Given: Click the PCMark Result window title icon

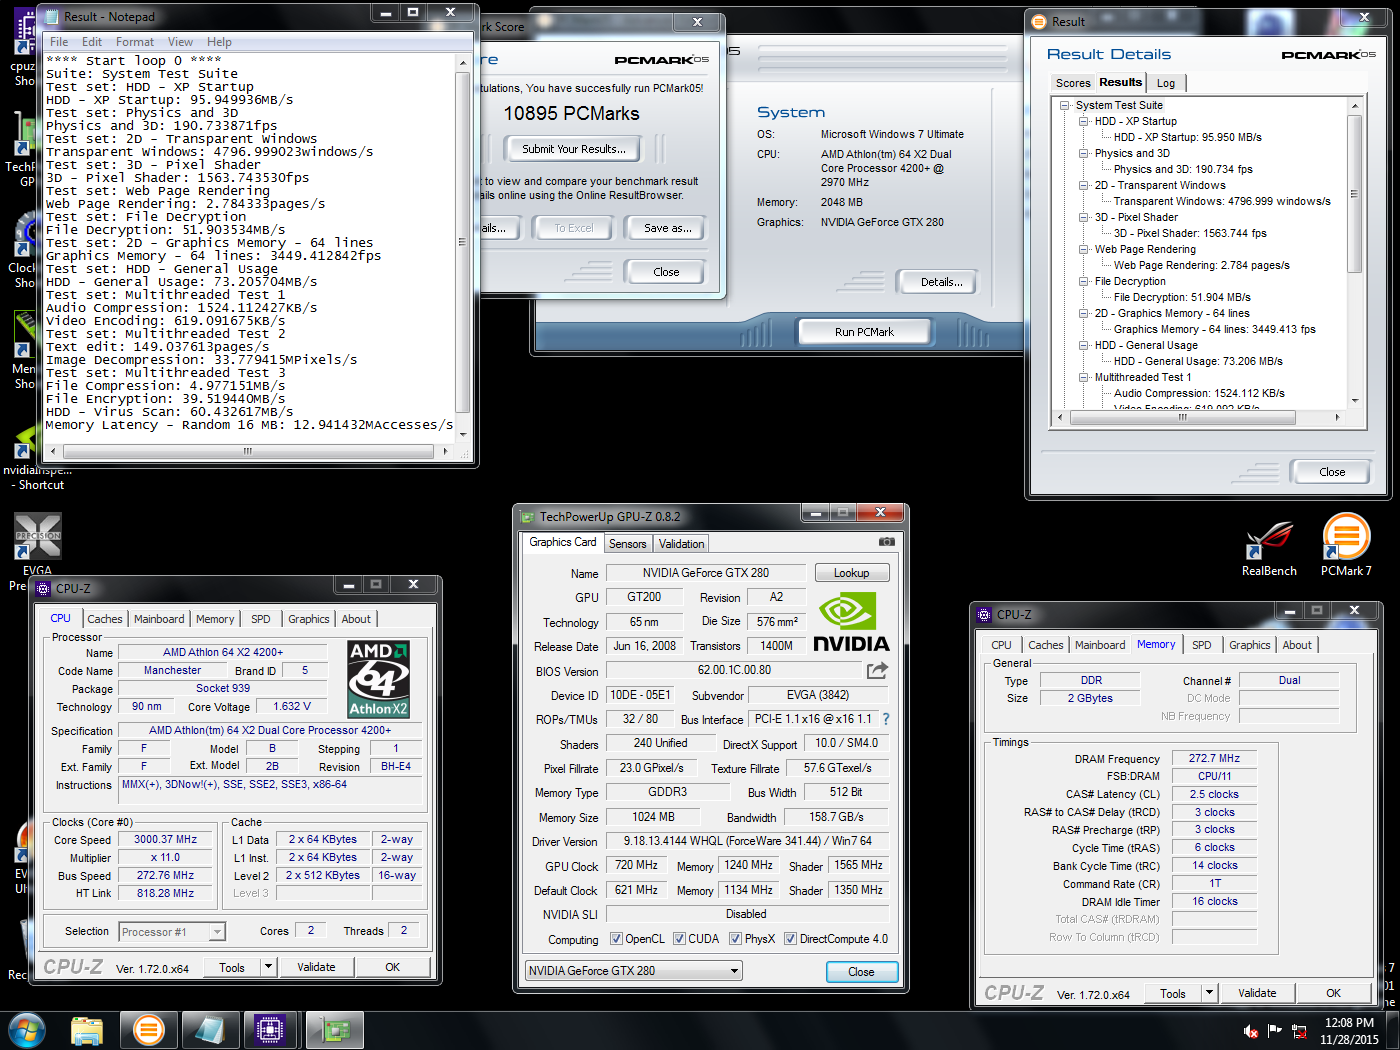Looking at the screenshot, I should pos(1038,22).
